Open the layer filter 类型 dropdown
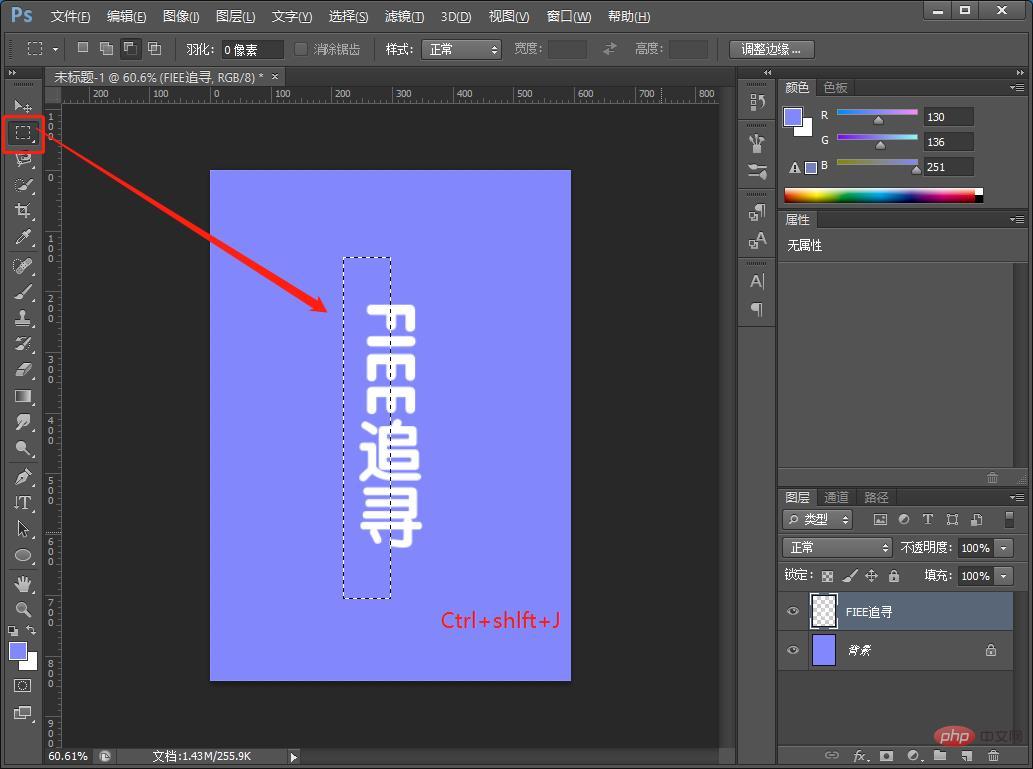Image resolution: width=1033 pixels, height=769 pixels. pos(818,519)
